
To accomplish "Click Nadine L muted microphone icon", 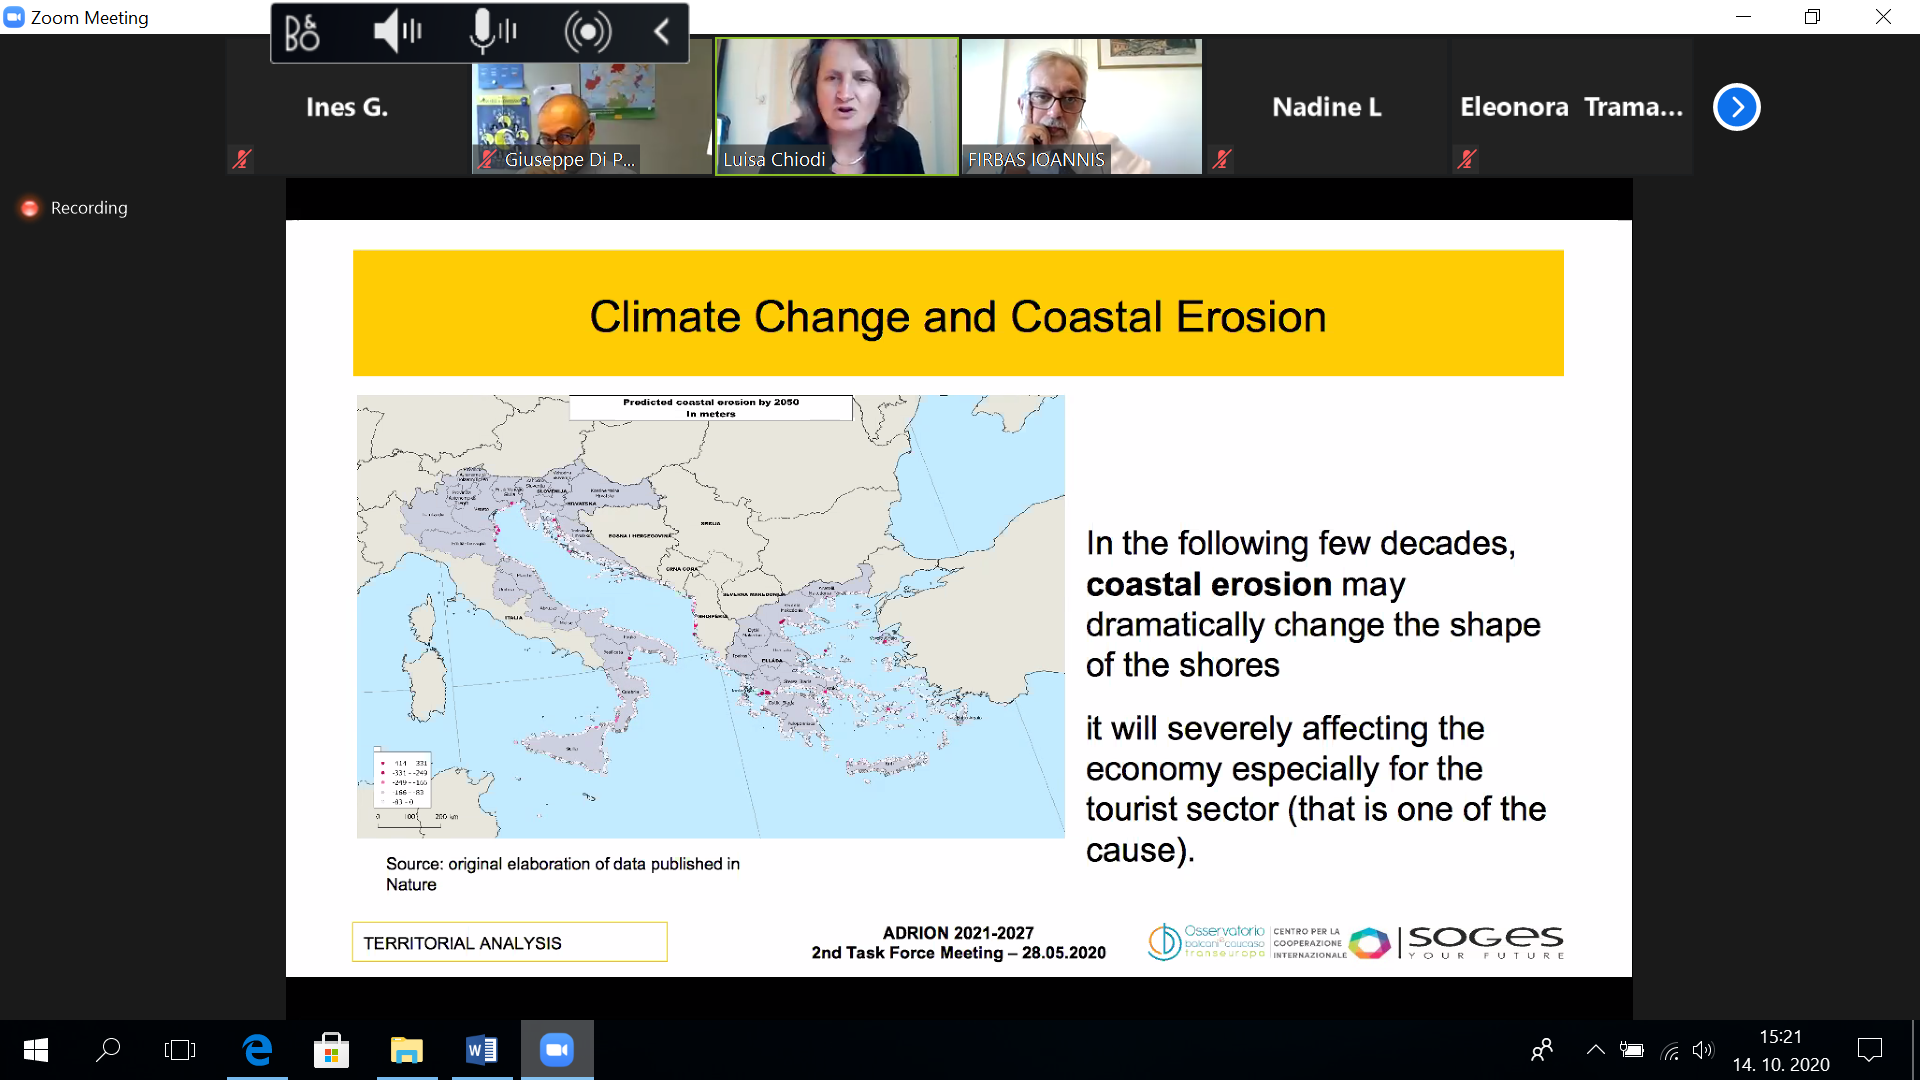I will 1221,159.
